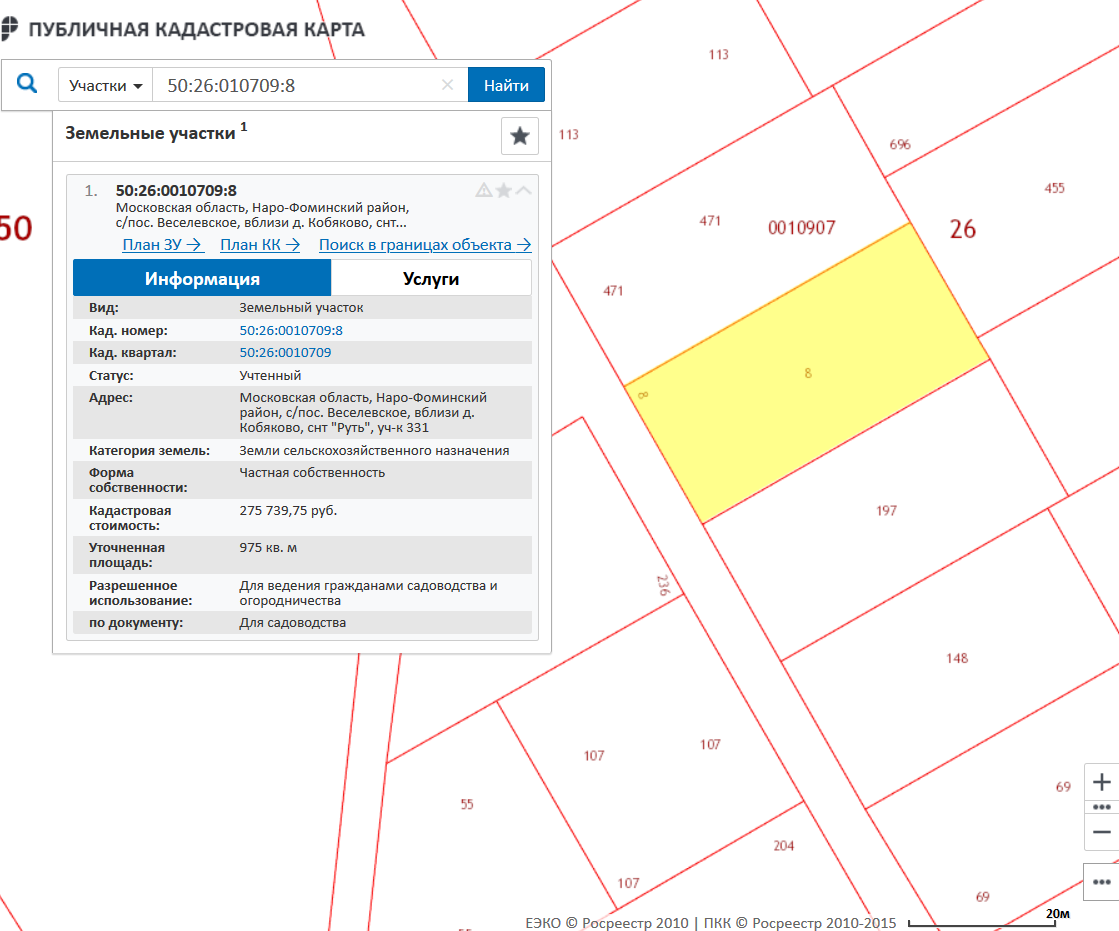This screenshot has height=931, width=1119.
Task: Clear the search field with the X icon
Action: click(x=447, y=85)
